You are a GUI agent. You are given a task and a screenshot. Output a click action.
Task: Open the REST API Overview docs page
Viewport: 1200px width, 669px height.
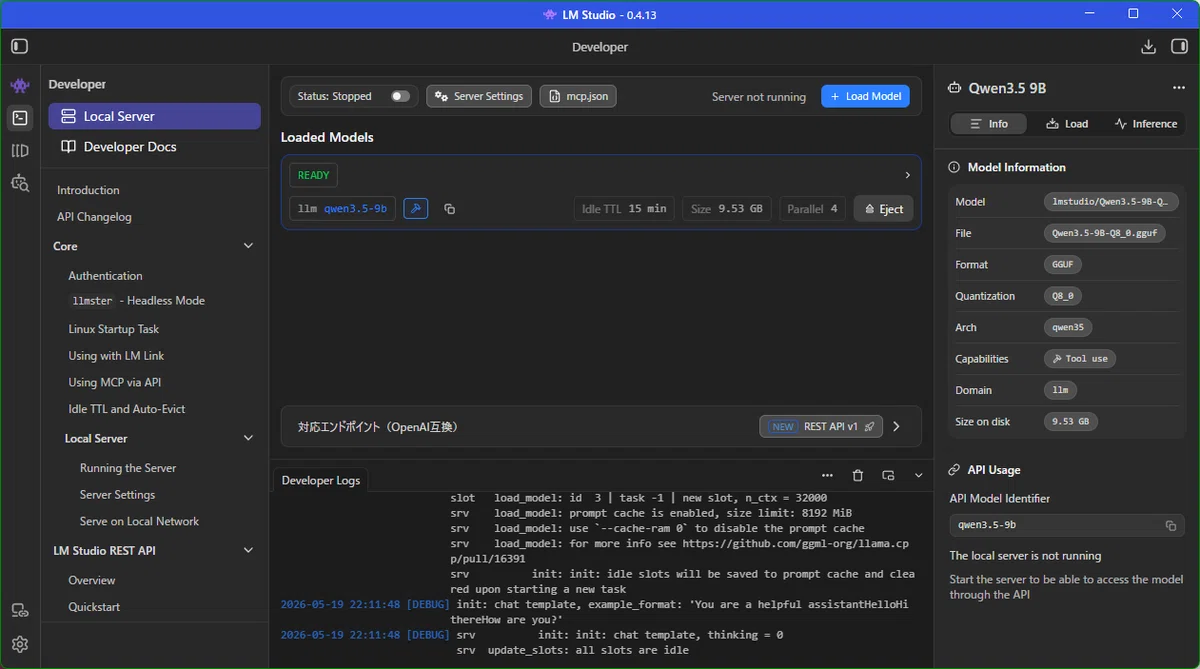[92, 580]
